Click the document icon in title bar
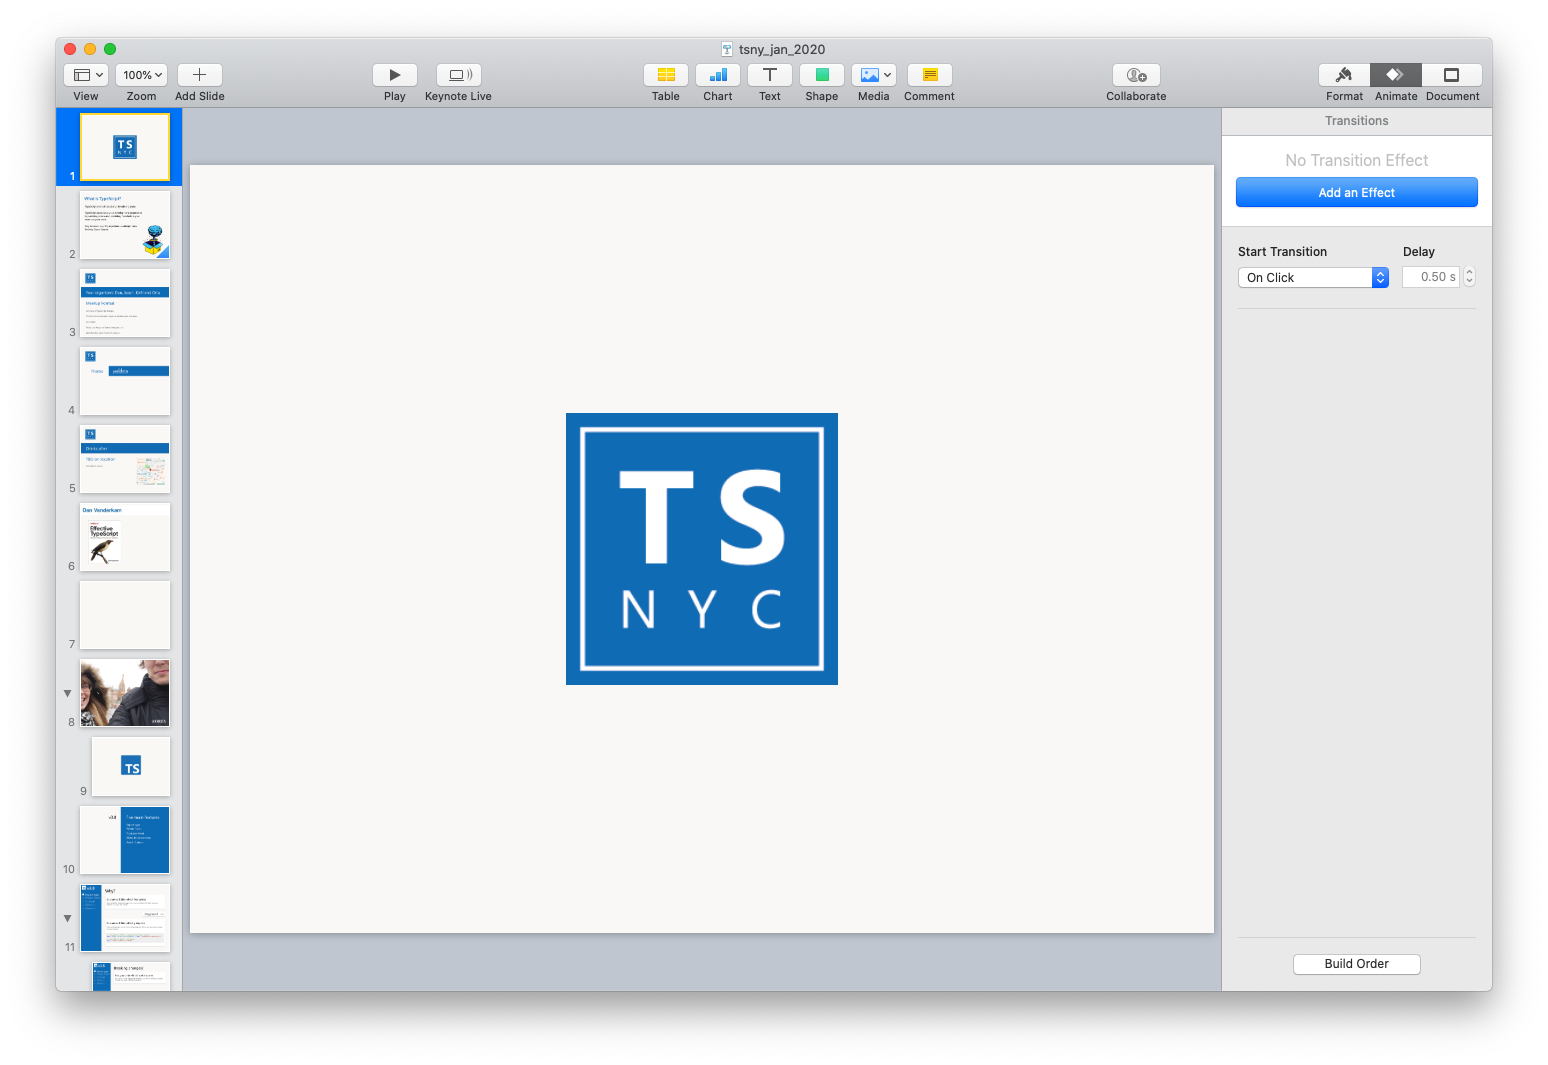 pyautogui.click(x=727, y=49)
